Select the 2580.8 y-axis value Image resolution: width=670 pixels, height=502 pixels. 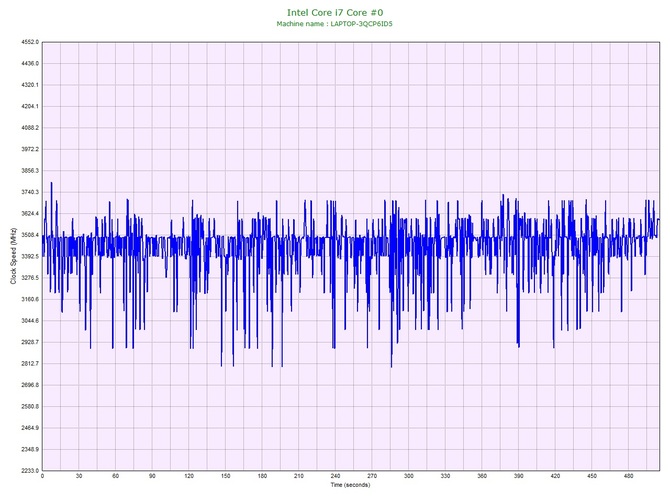coord(30,406)
